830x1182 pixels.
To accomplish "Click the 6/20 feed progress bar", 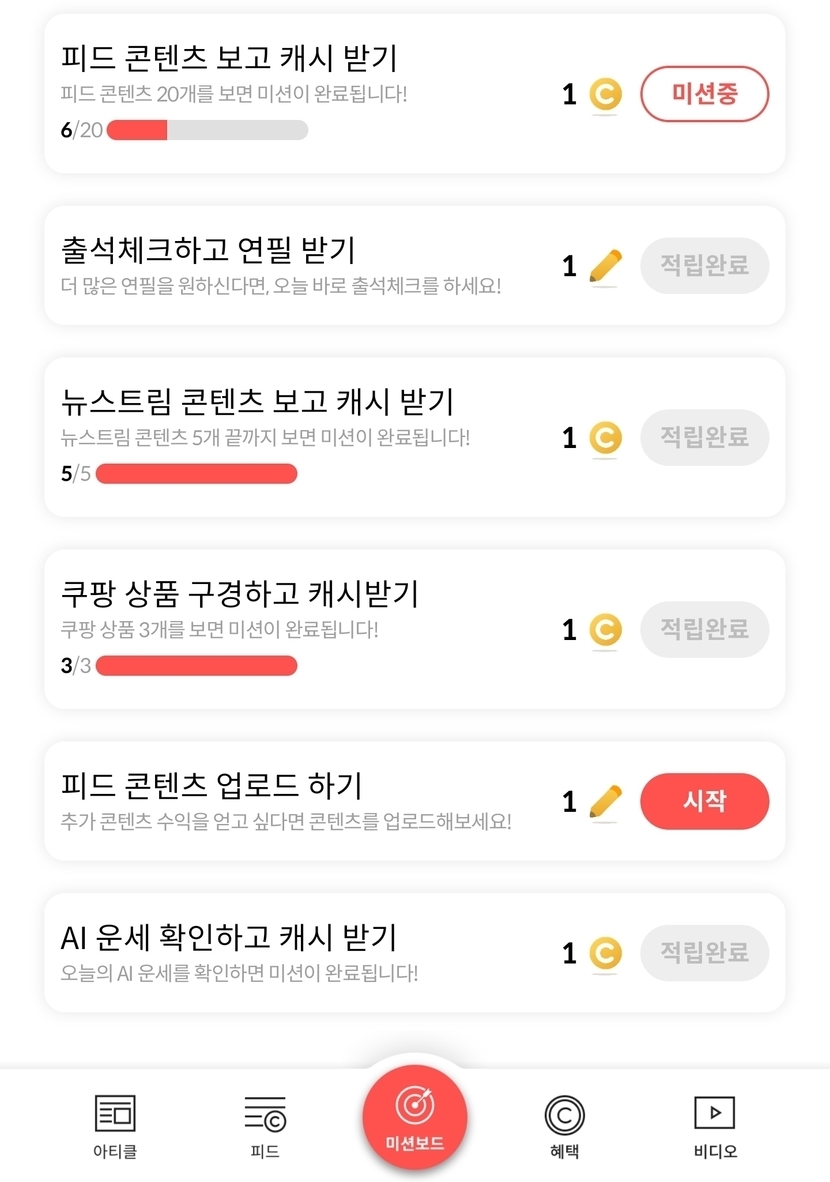I will pyautogui.click(x=207, y=130).
